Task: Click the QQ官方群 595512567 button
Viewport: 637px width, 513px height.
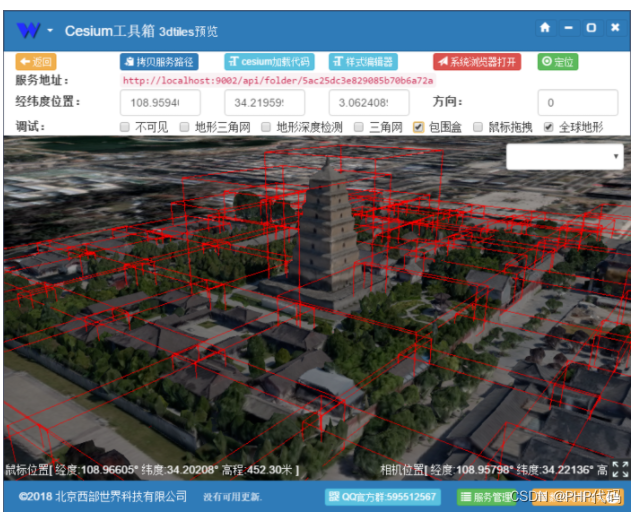Action: click(x=383, y=497)
